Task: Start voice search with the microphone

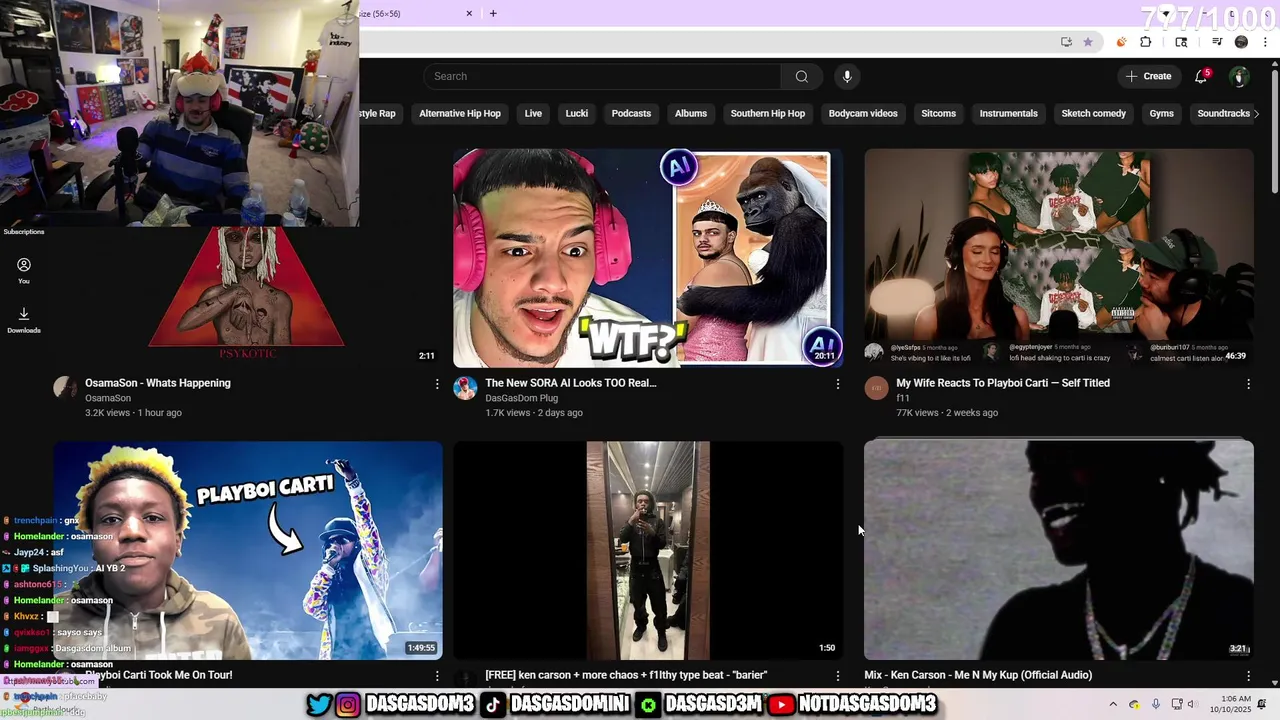Action: [x=847, y=76]
